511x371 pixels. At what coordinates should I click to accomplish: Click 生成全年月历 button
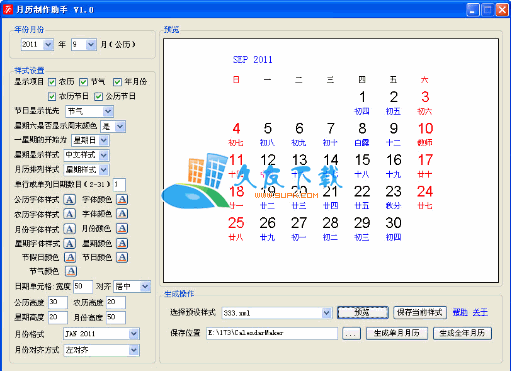(x=462, y=333)
